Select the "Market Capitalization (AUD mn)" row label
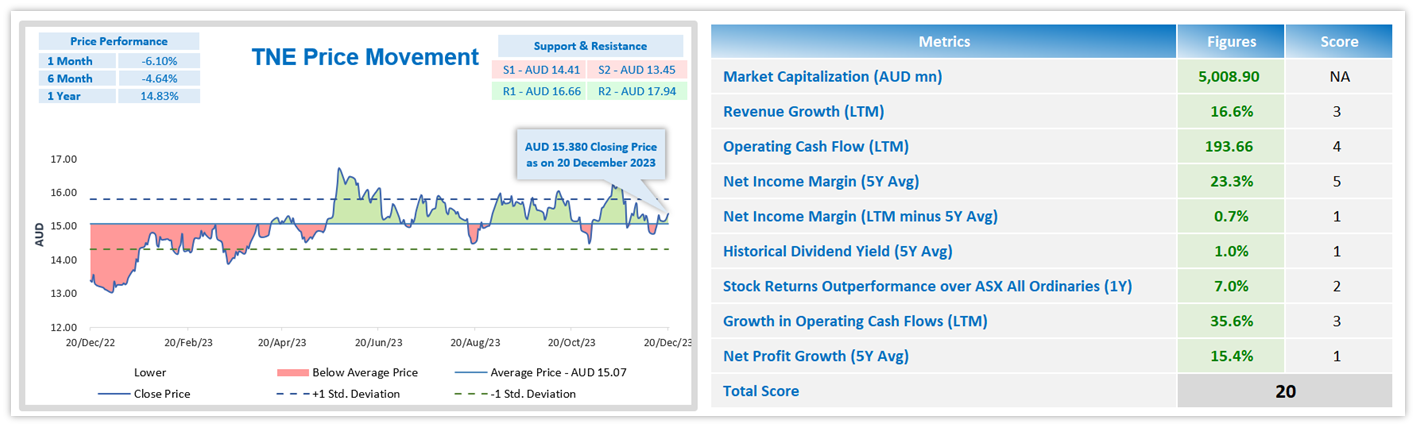The image size is (1416, 427). 832,77
